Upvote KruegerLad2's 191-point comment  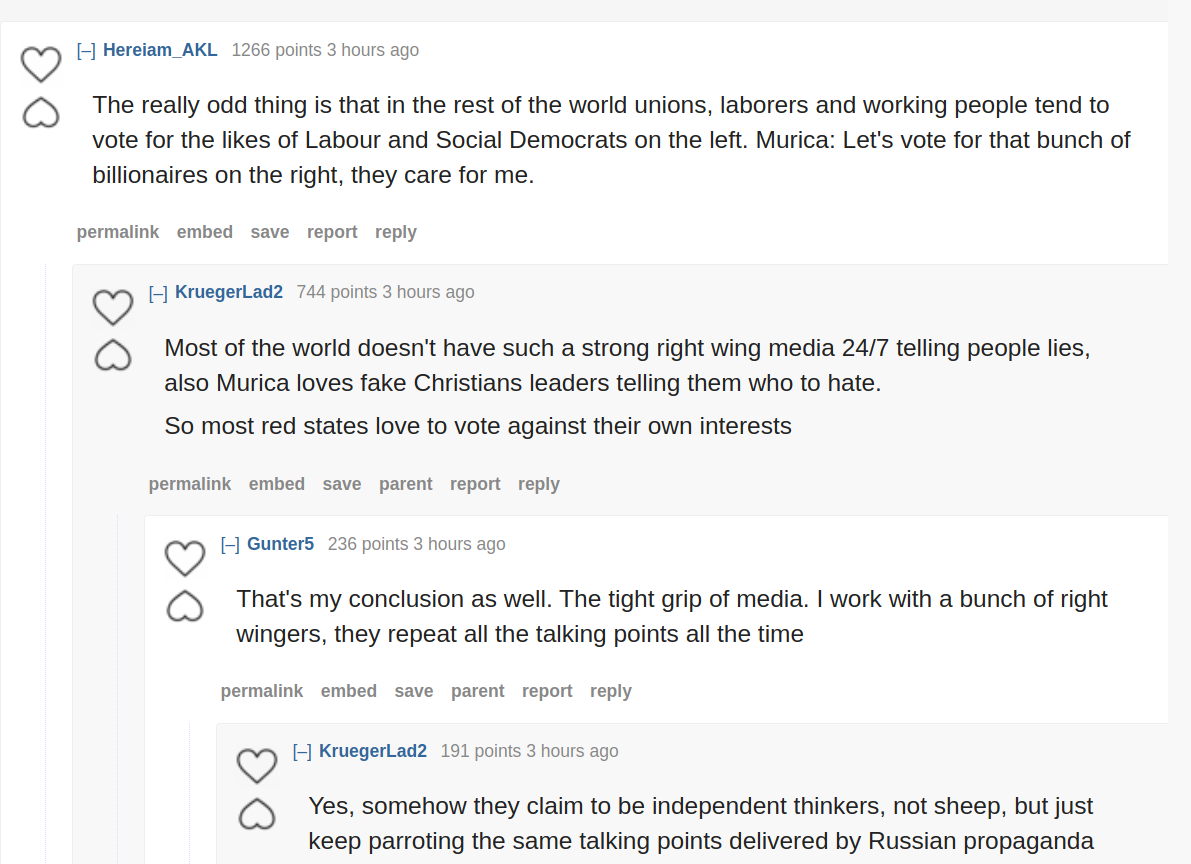click(257, 765)
